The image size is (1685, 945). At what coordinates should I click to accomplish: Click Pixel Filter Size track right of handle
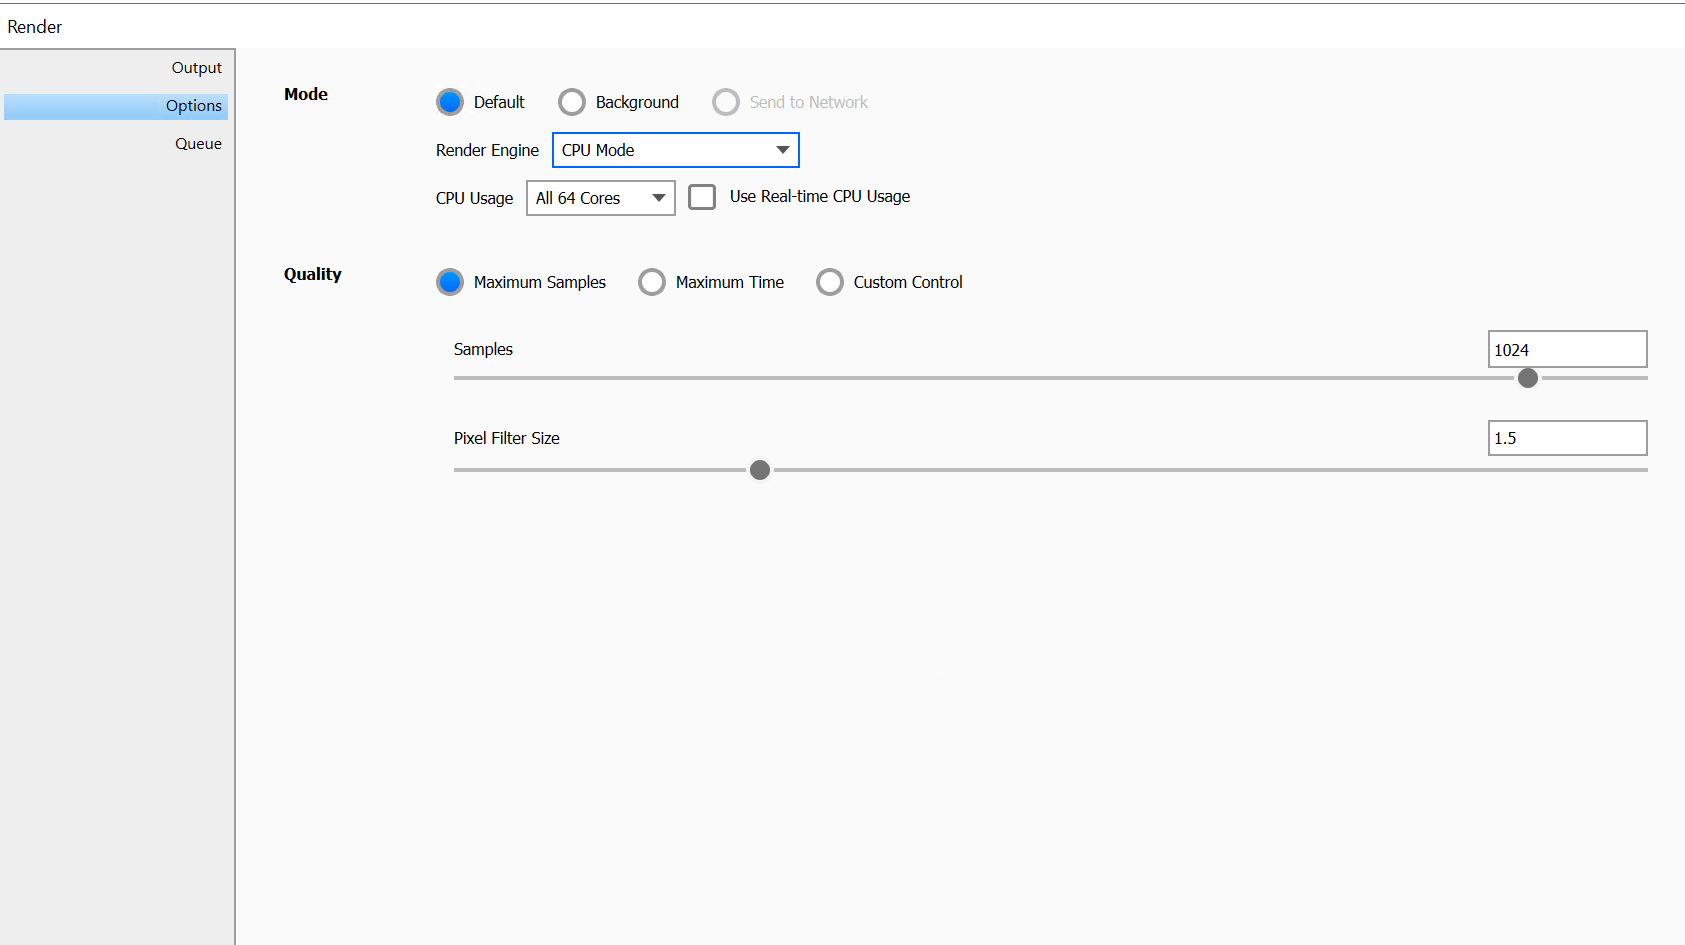tap(1200, 470)
